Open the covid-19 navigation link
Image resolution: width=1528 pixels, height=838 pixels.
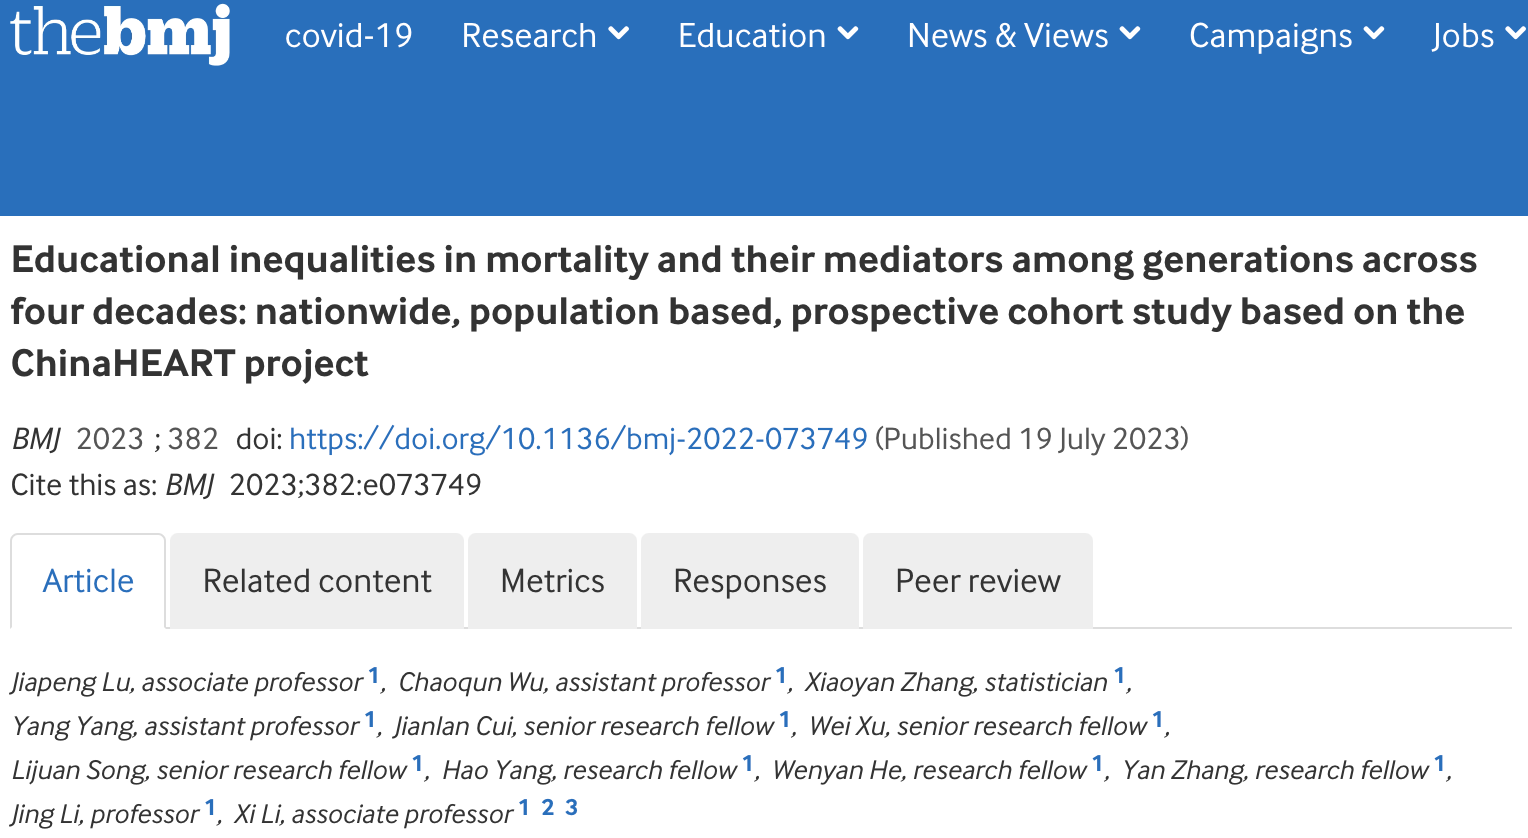[348, 36]
